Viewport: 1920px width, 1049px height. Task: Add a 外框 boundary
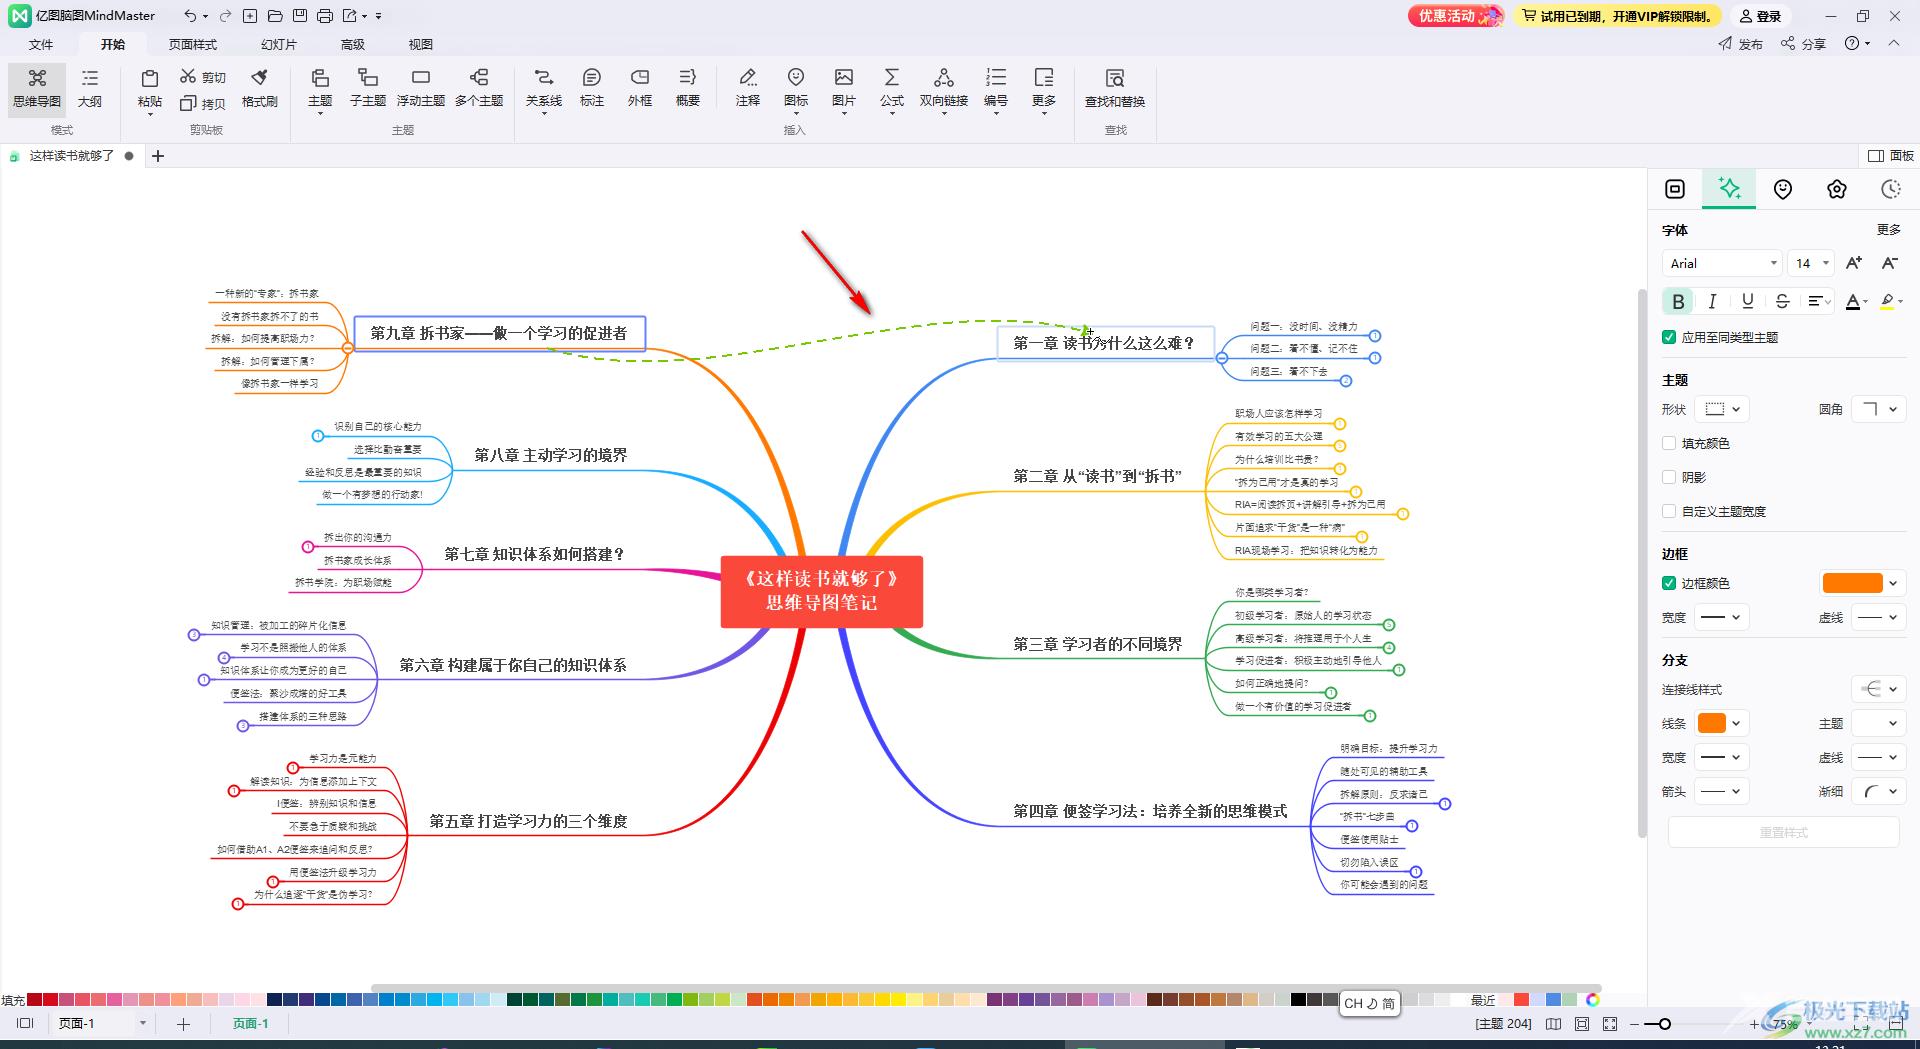point(640,88)
